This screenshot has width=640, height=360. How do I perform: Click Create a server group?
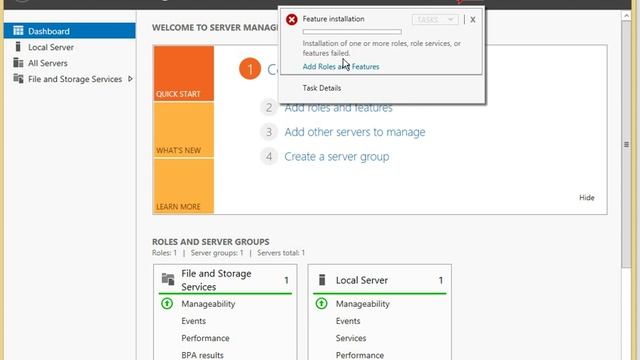[337, 157]
